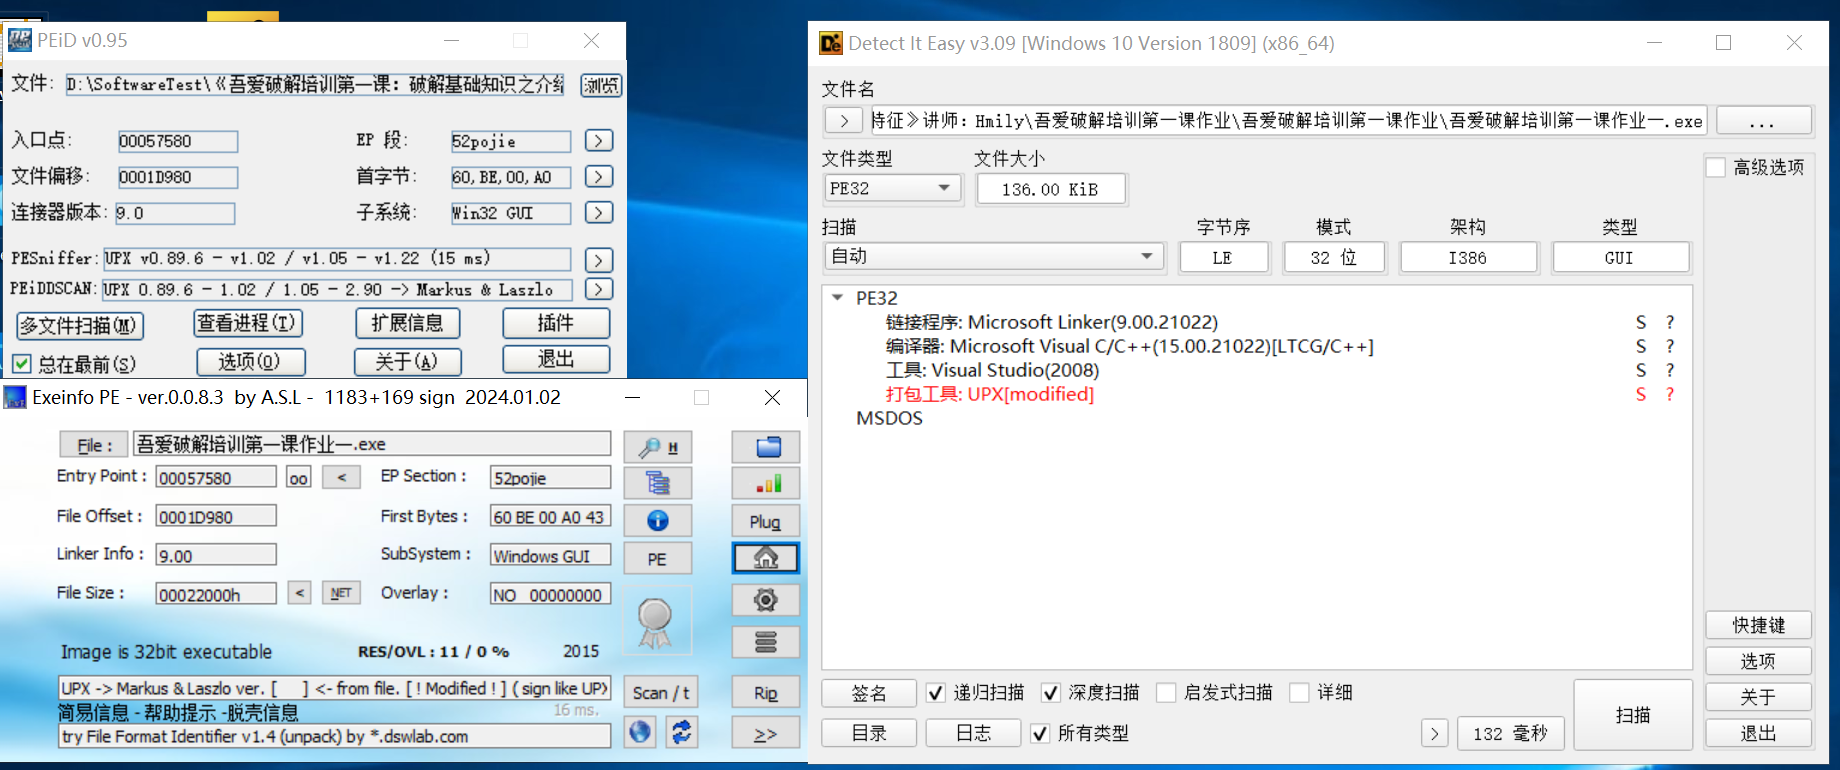Viewport: 1840px width, 770px height.
Task: Click the arrow button next to PEiD 首字节 field
Action: tap(598, 177)
